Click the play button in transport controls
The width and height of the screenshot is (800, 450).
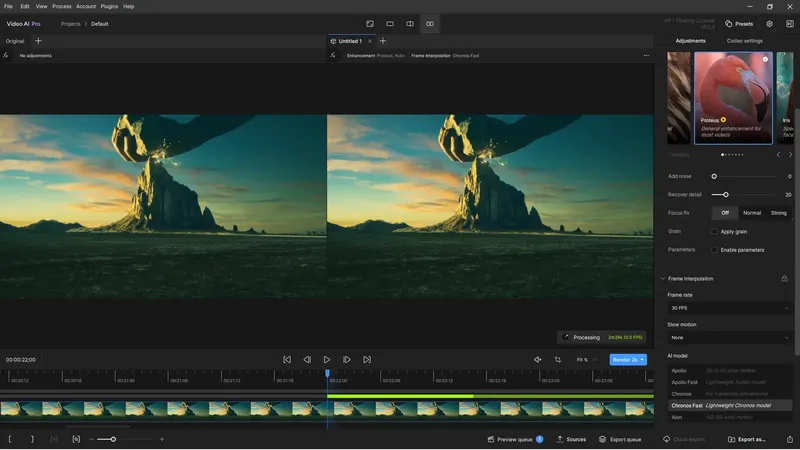(x=326, y=359)
